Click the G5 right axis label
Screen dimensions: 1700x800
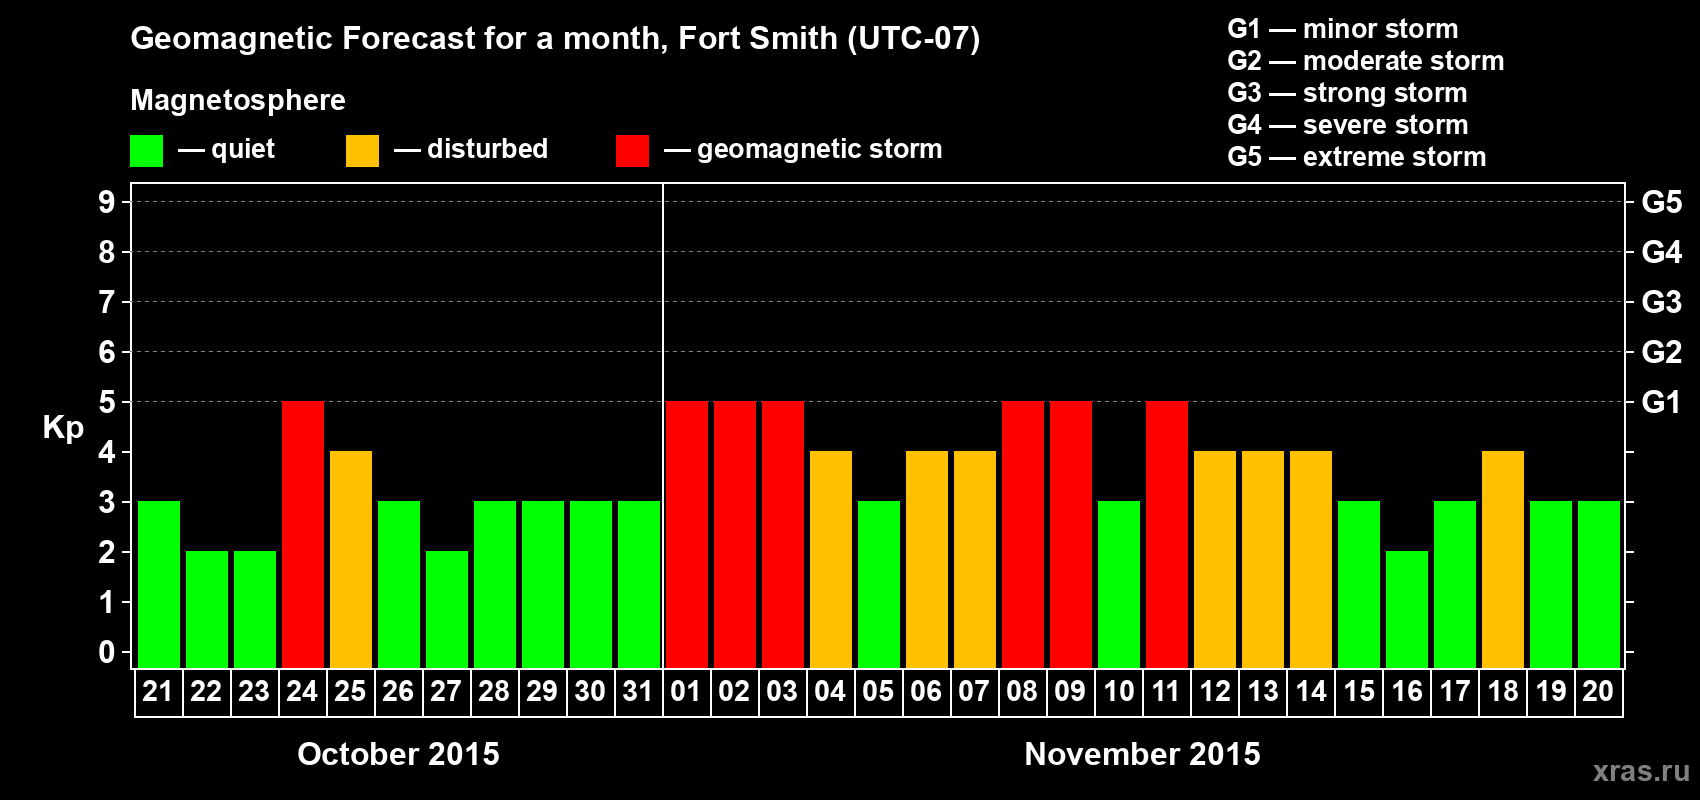(1662, 202)
